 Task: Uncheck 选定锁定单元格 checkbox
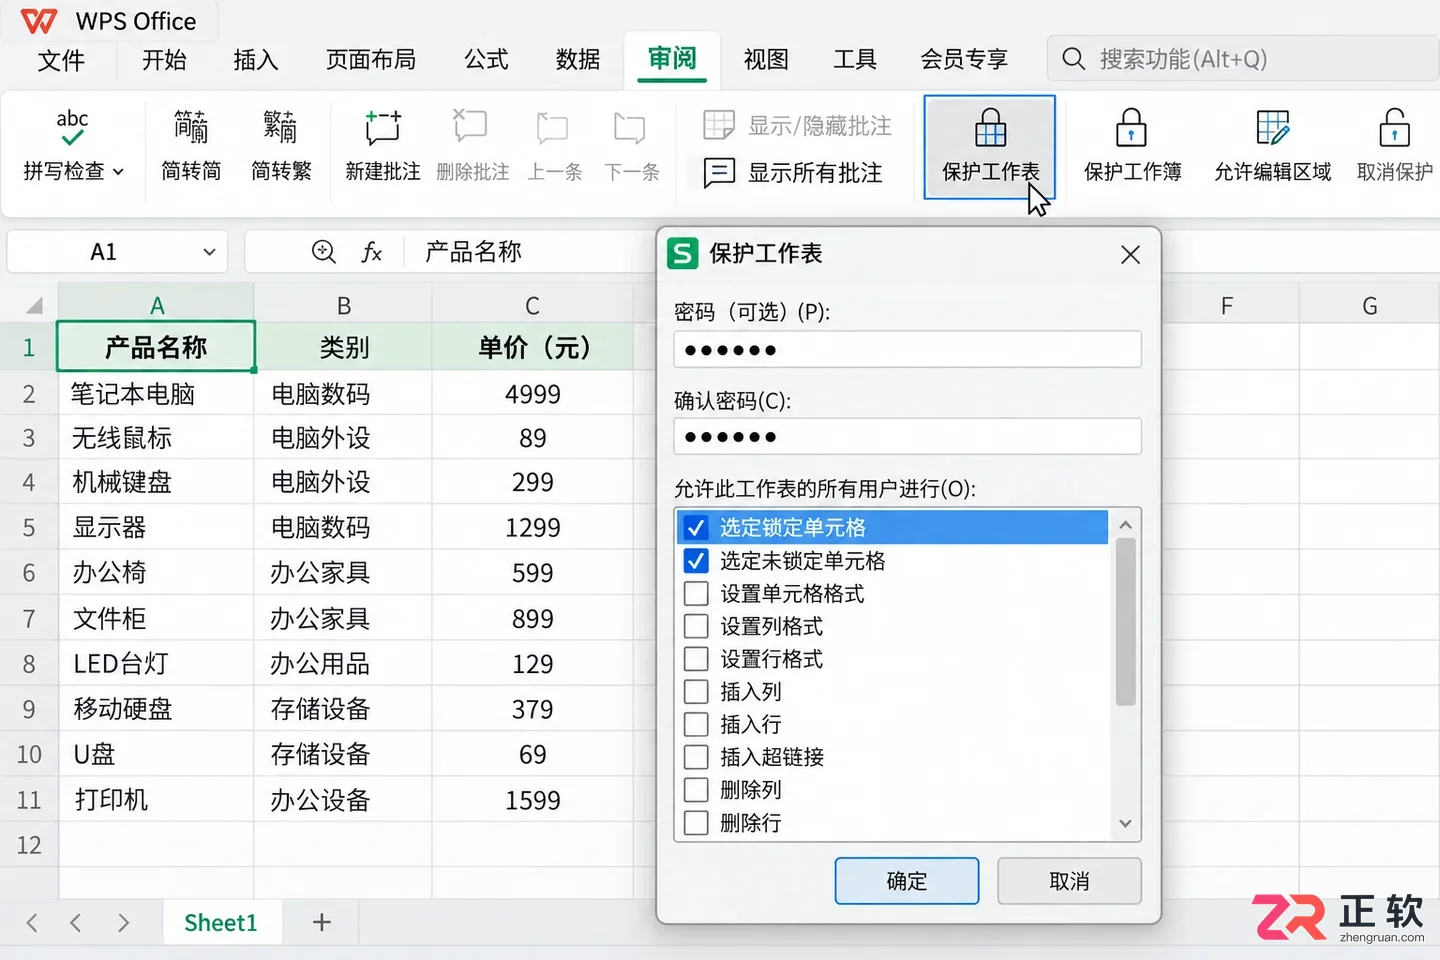(696, 527)
